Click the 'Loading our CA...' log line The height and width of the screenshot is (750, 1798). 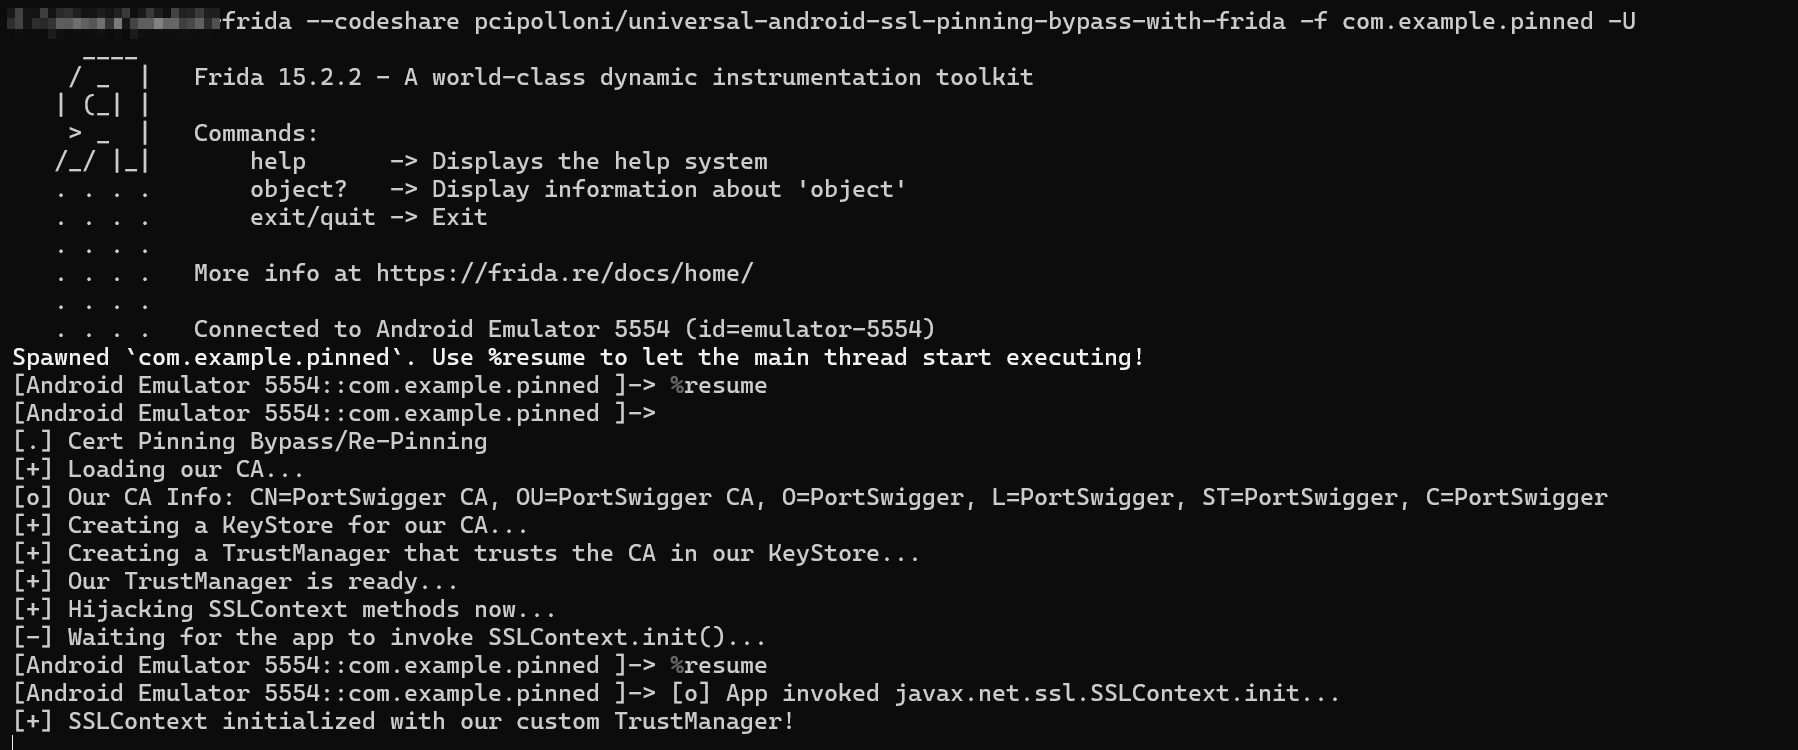coord(185,469)
